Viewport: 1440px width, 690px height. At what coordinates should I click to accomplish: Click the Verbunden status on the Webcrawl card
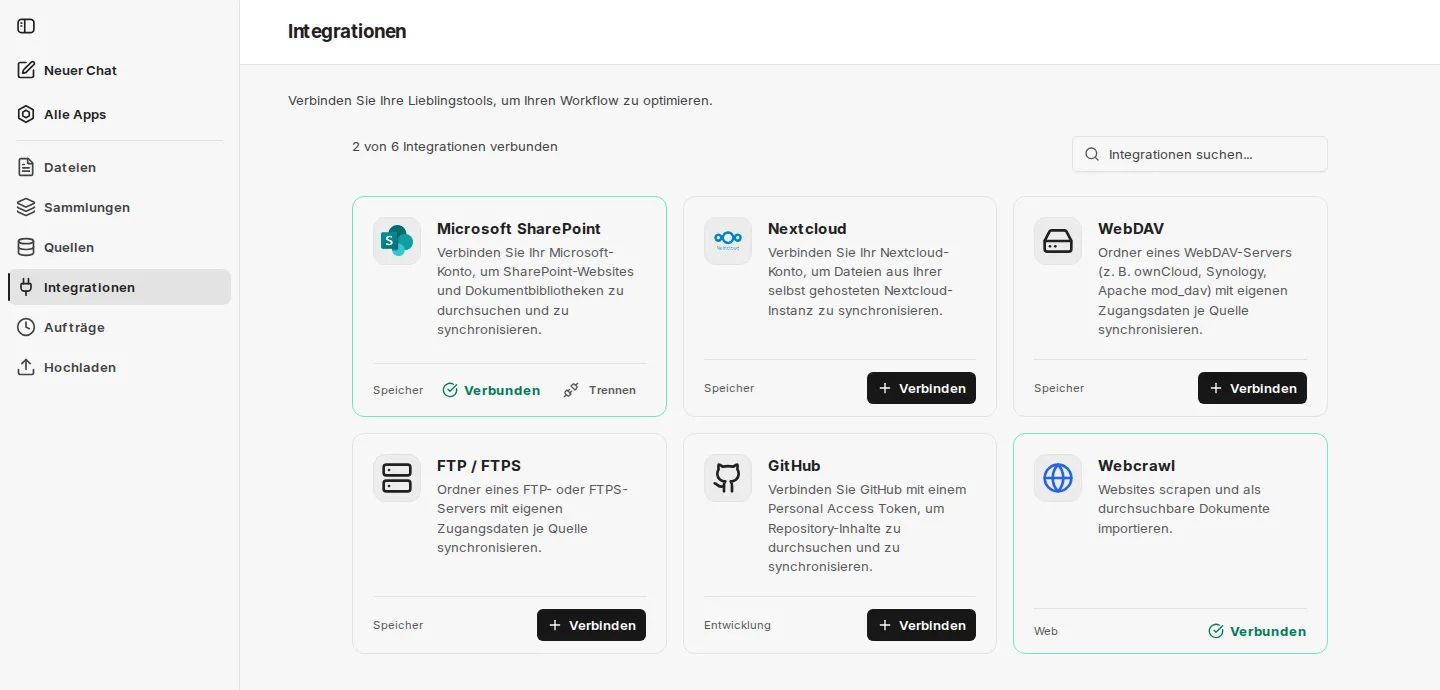click(1257, 631)
